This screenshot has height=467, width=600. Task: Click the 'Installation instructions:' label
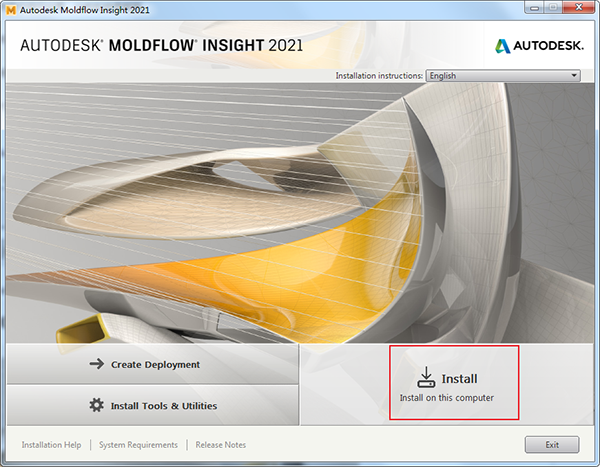point(379,76)
